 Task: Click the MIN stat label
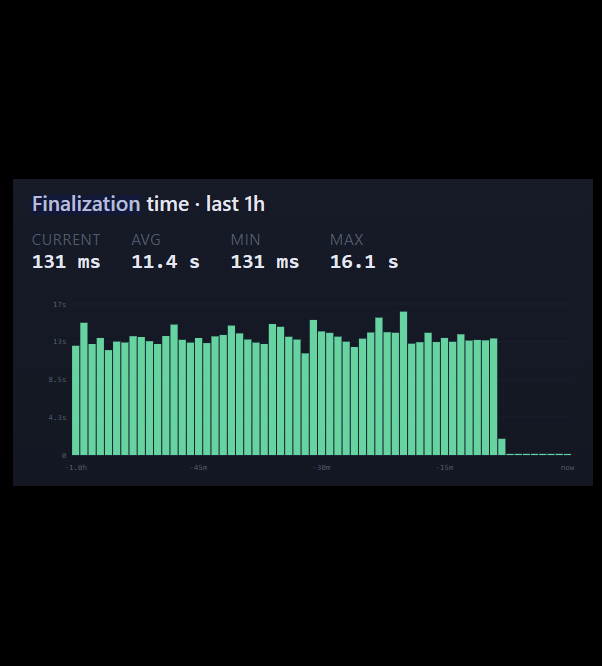point(245,240)
